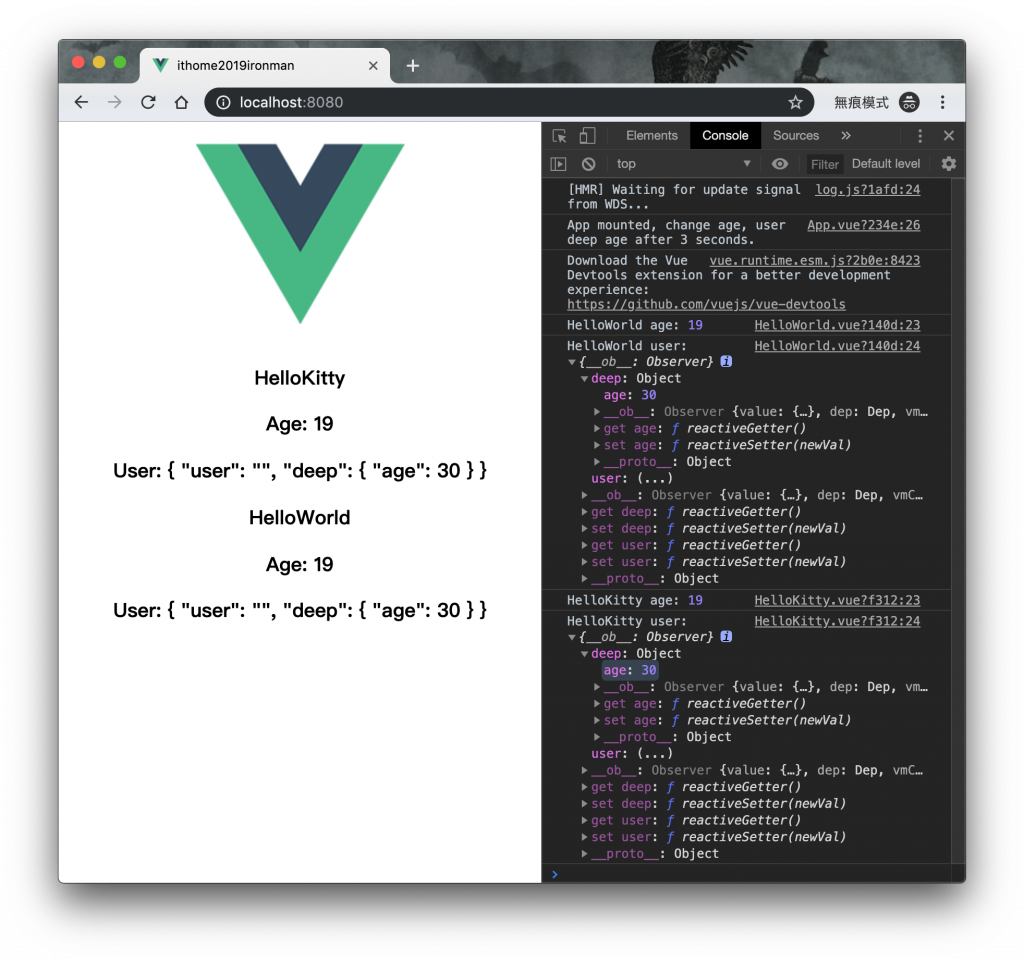The image size is (1024, 960).
Task: Click the info badge on HelloWorld Observer
Action: click(726, 361)
